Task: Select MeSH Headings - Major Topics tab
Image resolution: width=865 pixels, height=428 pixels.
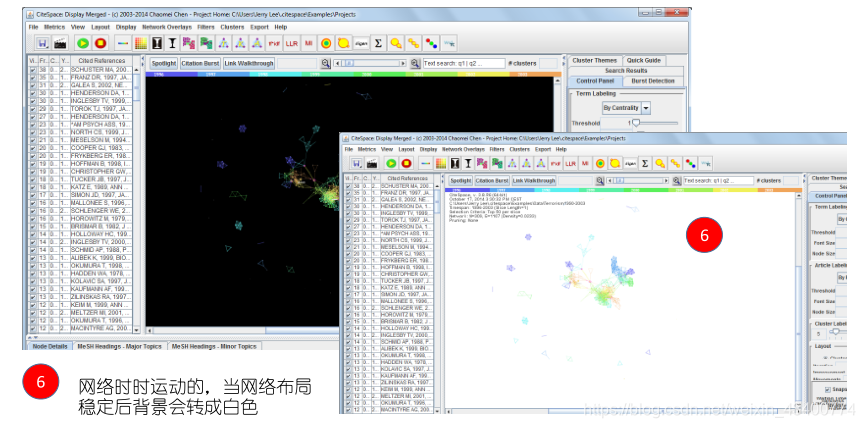Action: [x=120, y=346]
